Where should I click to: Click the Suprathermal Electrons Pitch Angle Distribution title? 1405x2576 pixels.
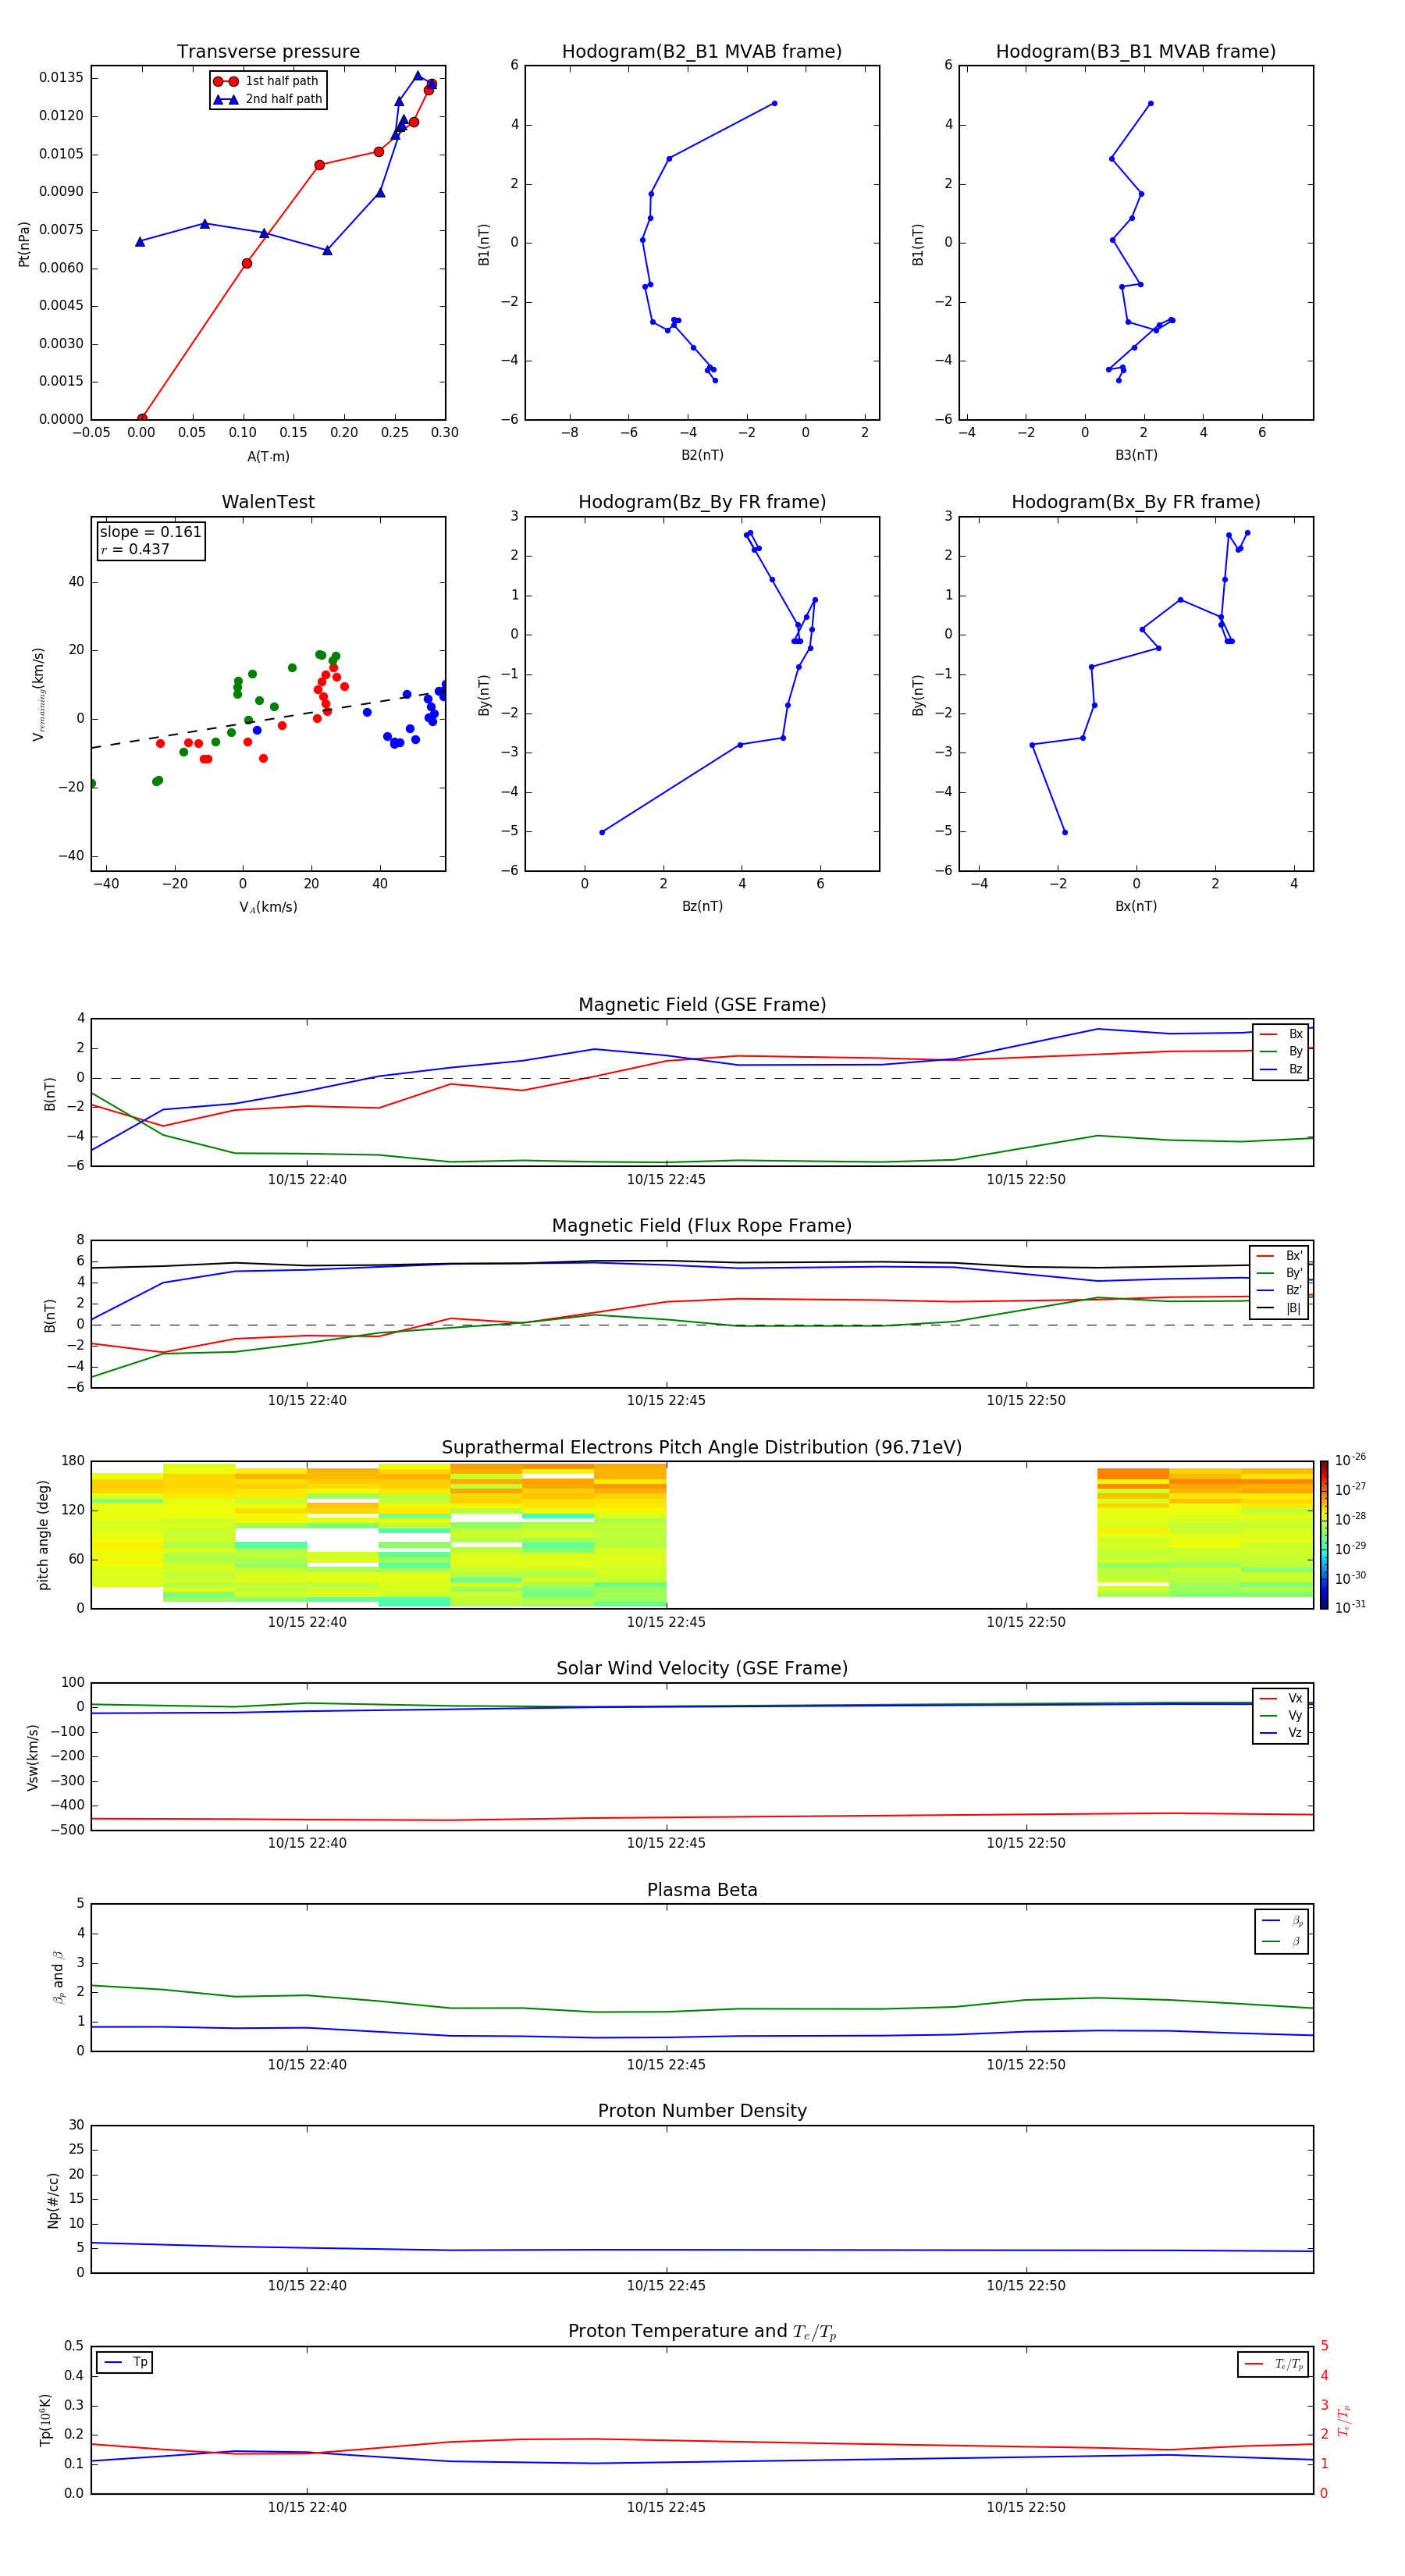702,1448
